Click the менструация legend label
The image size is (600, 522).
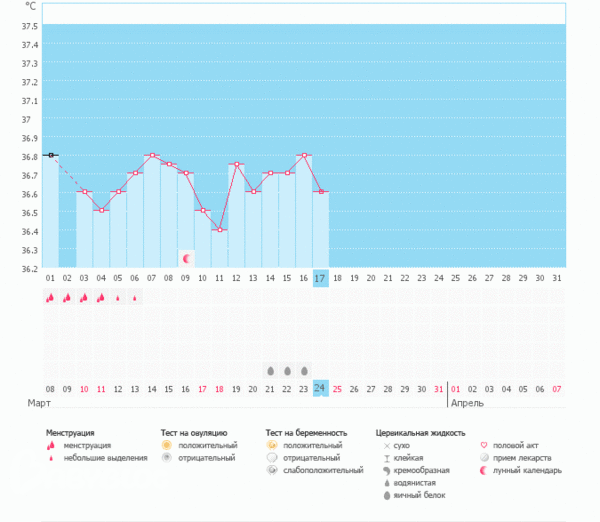(87, 445)
